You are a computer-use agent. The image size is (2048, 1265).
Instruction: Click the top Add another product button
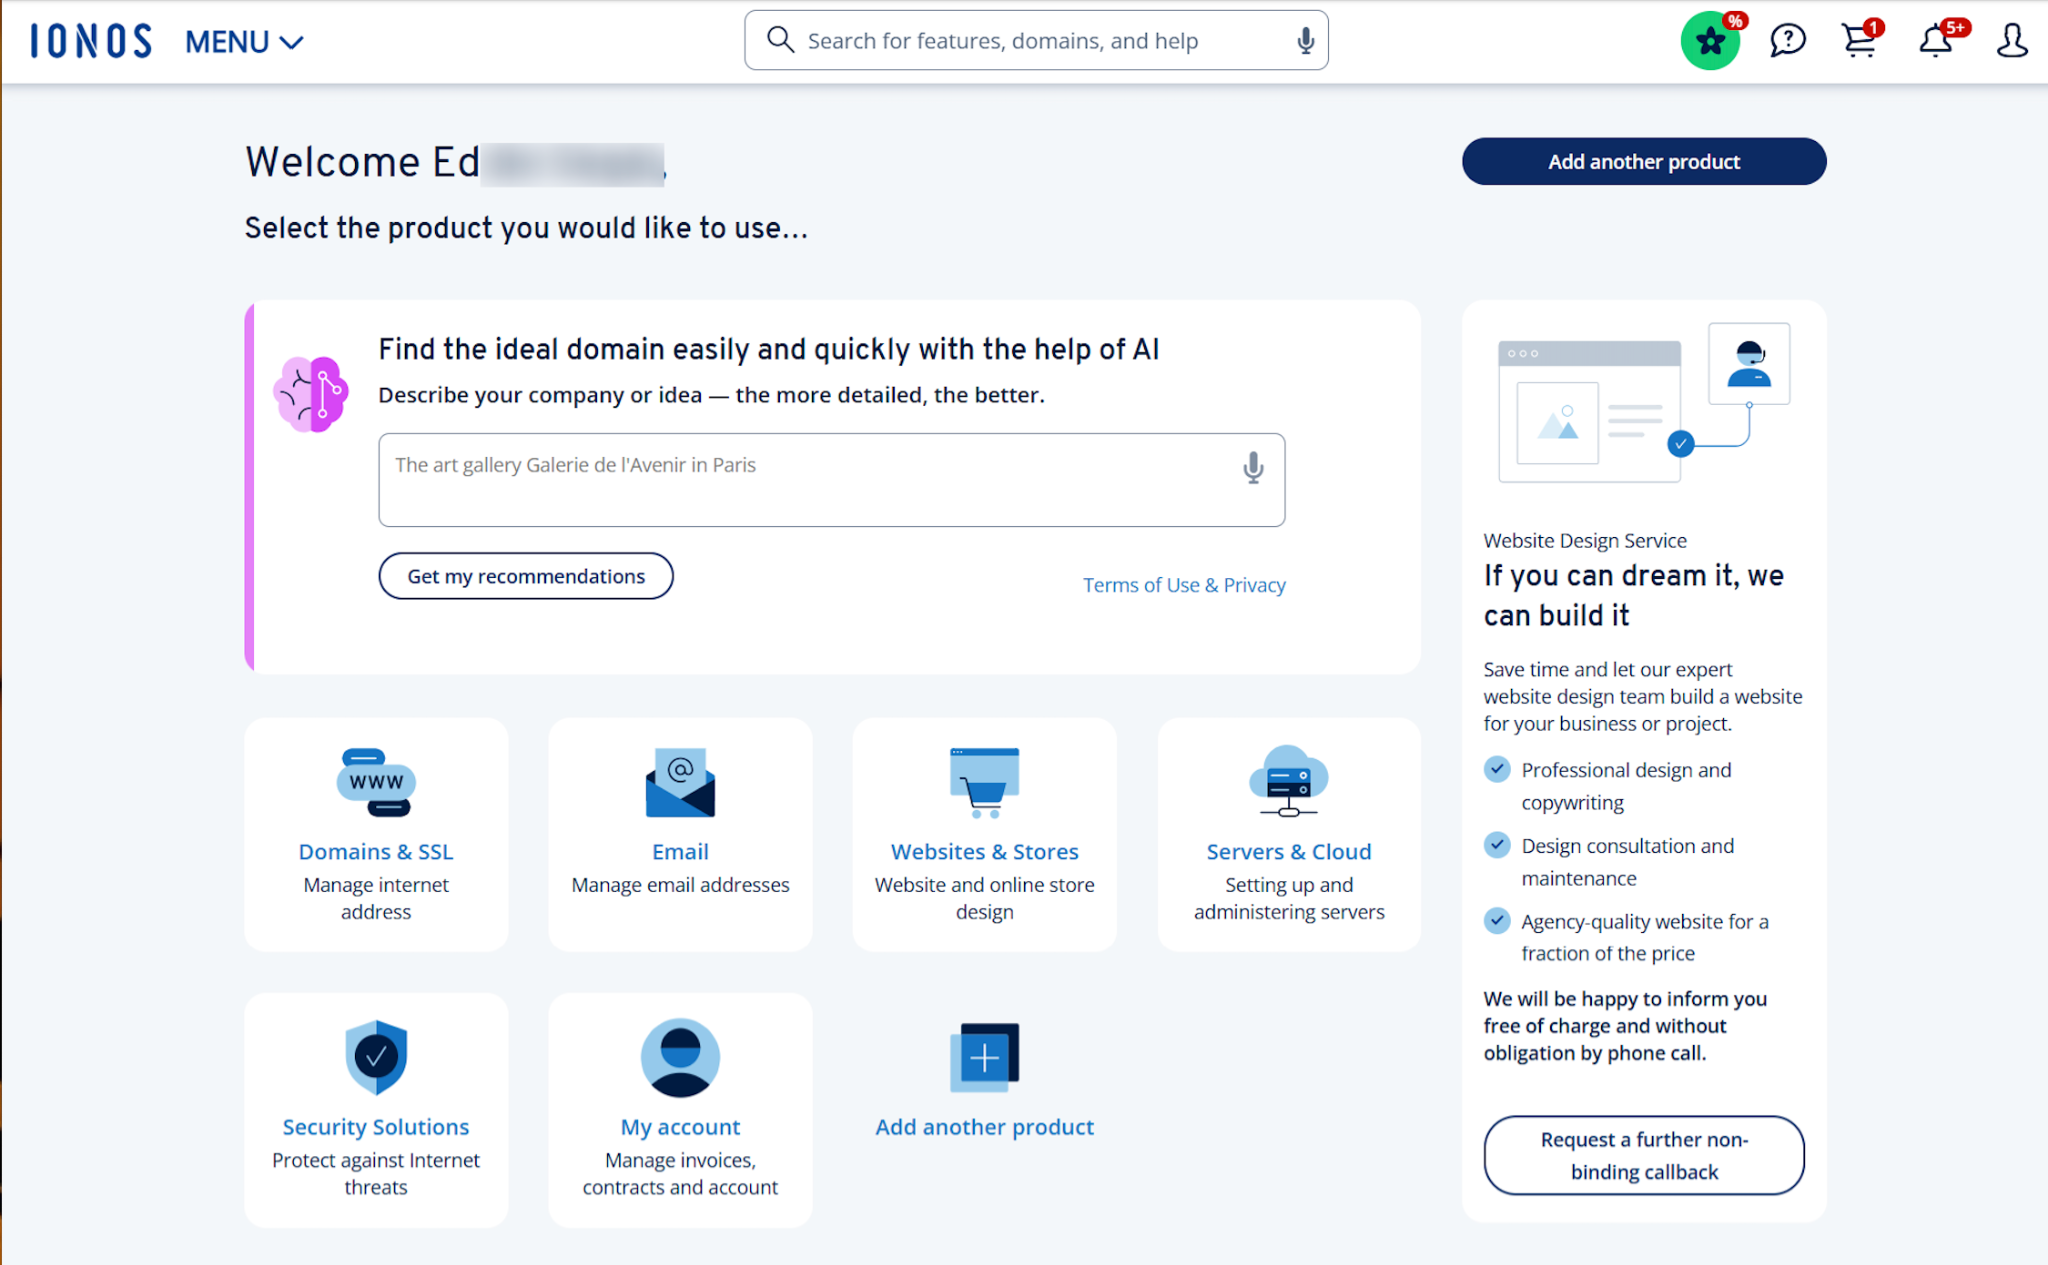pyautogui.click(x=1644, y=161)
